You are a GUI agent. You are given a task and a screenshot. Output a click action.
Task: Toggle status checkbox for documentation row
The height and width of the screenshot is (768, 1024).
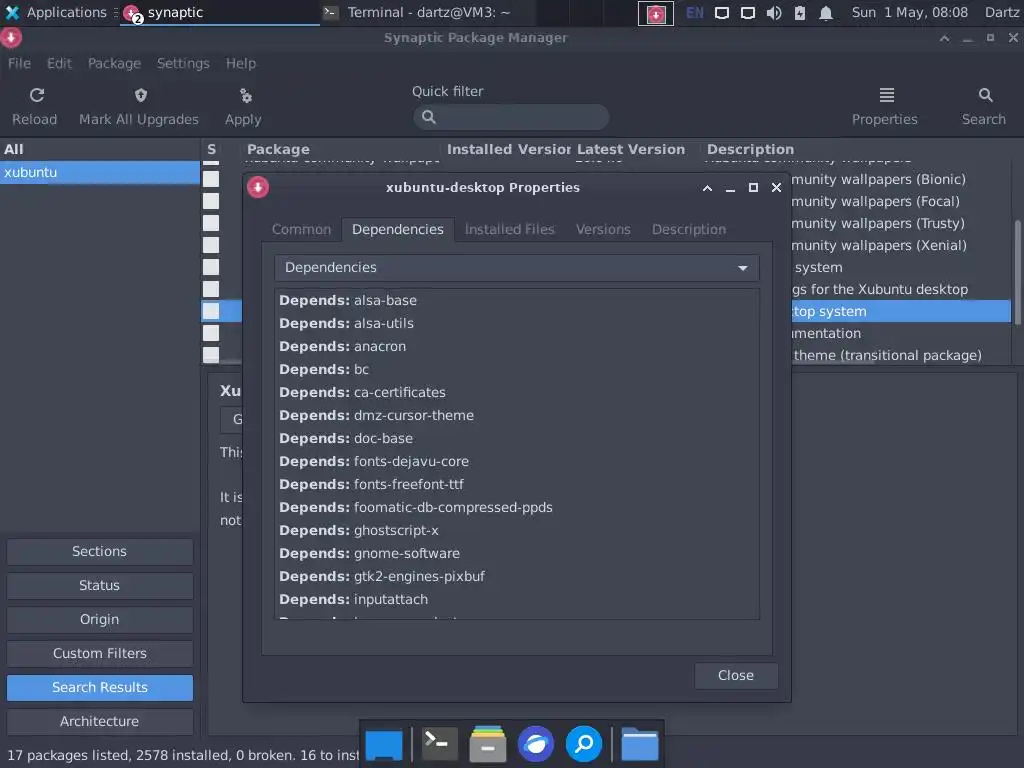pyautogui.click(x=211, y=333)
